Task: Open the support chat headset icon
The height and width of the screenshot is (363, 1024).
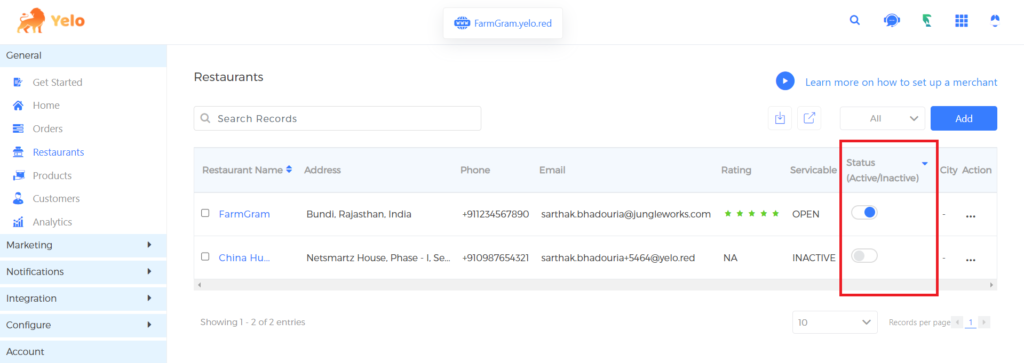Action: [x=891, y=20]
